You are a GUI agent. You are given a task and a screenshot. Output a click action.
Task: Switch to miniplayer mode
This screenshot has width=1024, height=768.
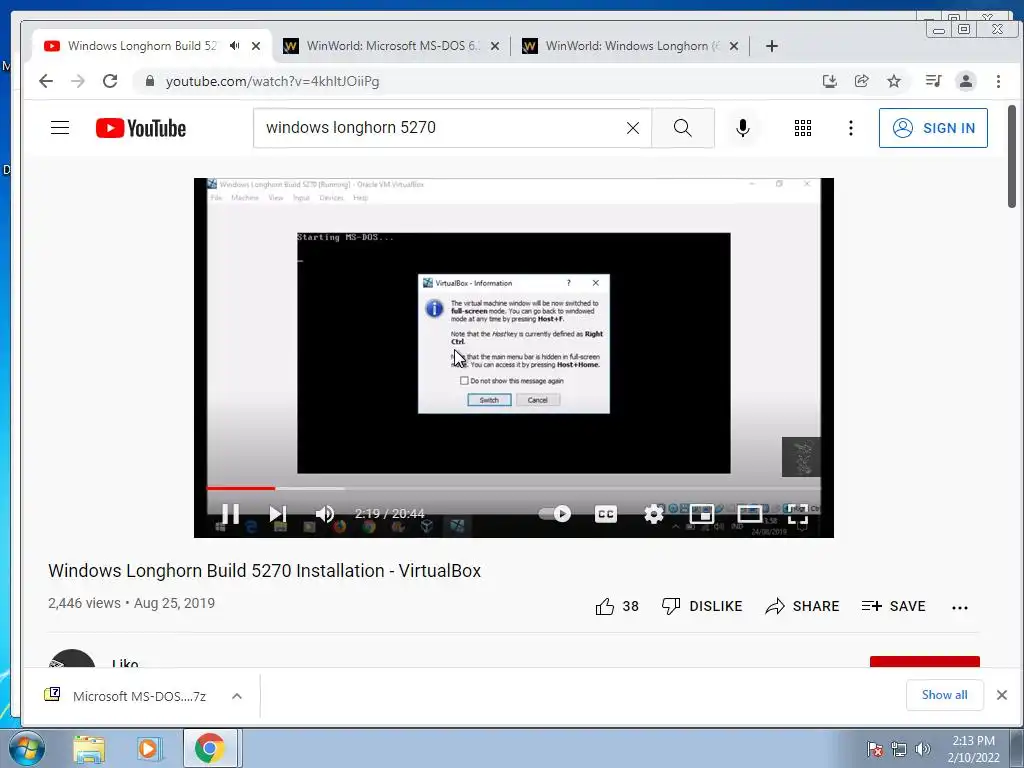[701, 514]
